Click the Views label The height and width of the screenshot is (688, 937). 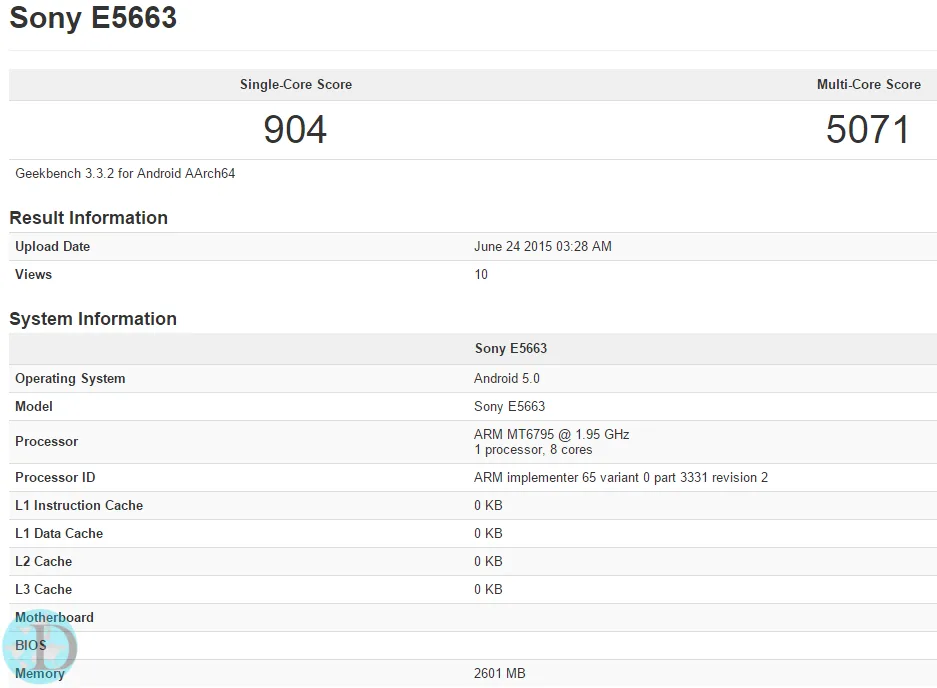[33, 274]
